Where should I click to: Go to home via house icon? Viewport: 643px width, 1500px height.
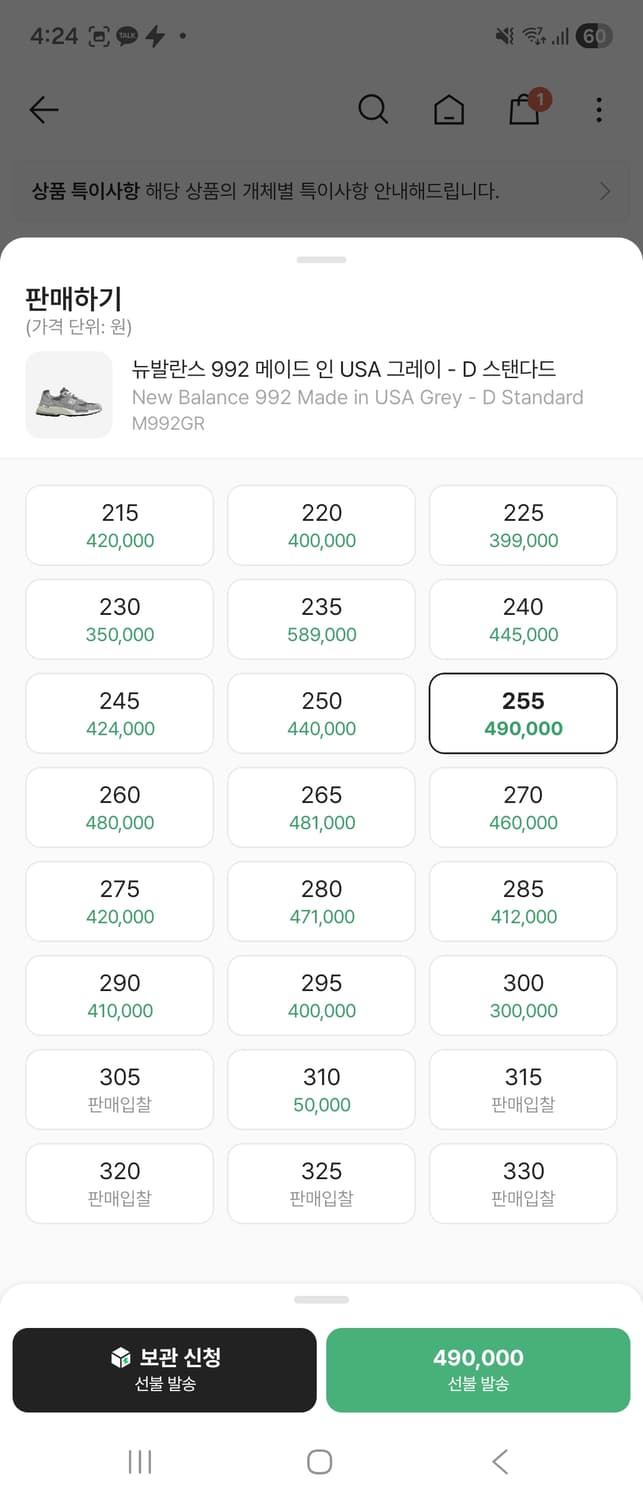[x=449, y=110]
